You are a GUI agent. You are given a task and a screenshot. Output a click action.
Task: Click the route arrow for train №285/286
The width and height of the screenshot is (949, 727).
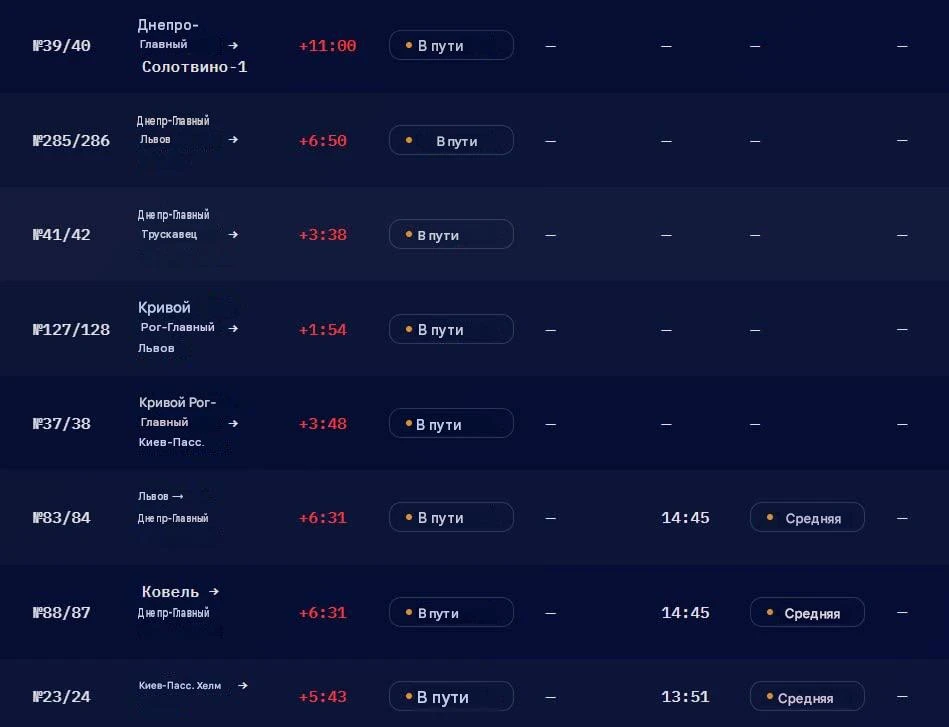pos(233,140)
